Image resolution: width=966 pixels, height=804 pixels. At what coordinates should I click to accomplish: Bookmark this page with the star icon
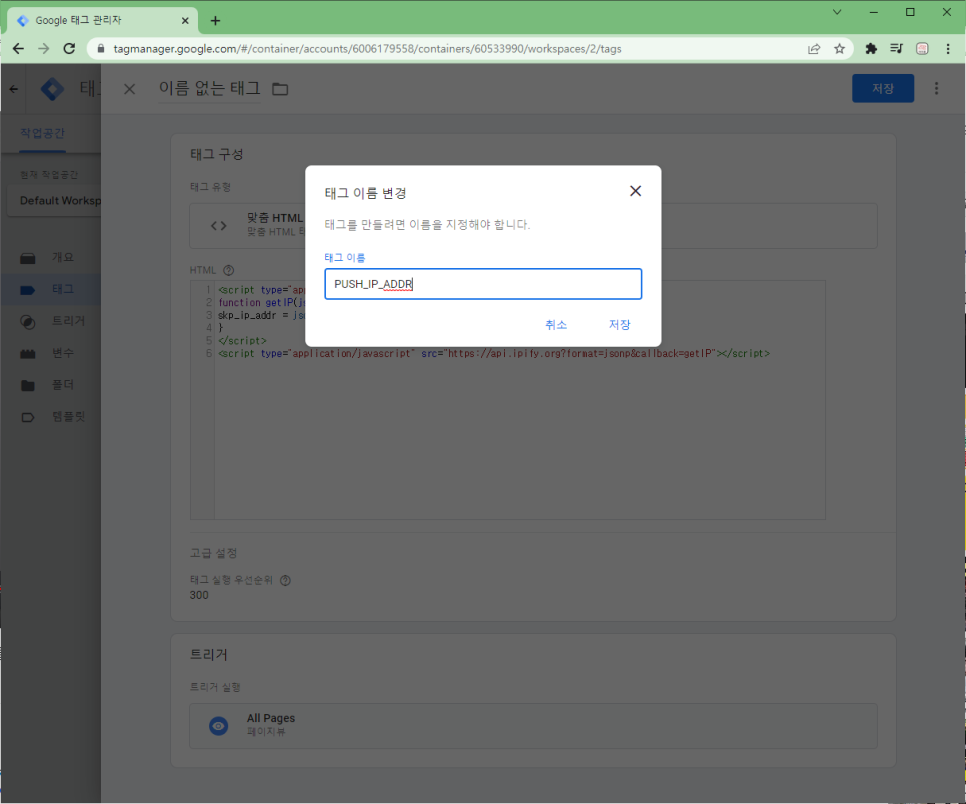(839, 49)
